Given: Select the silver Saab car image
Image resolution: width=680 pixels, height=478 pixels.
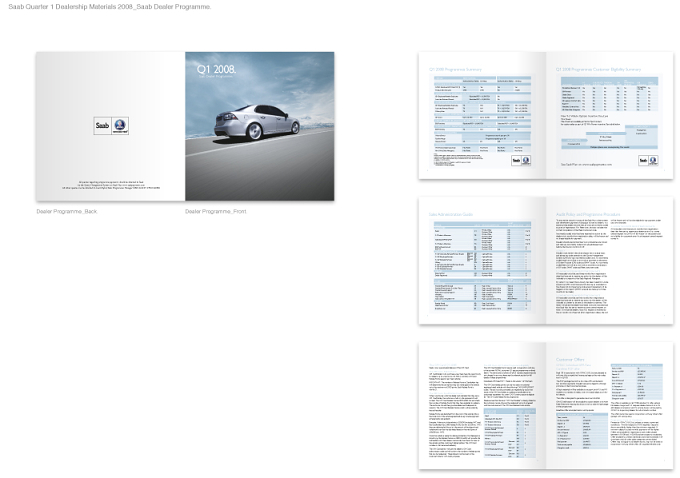Looking at the screenshot, I should click(257, 122).
